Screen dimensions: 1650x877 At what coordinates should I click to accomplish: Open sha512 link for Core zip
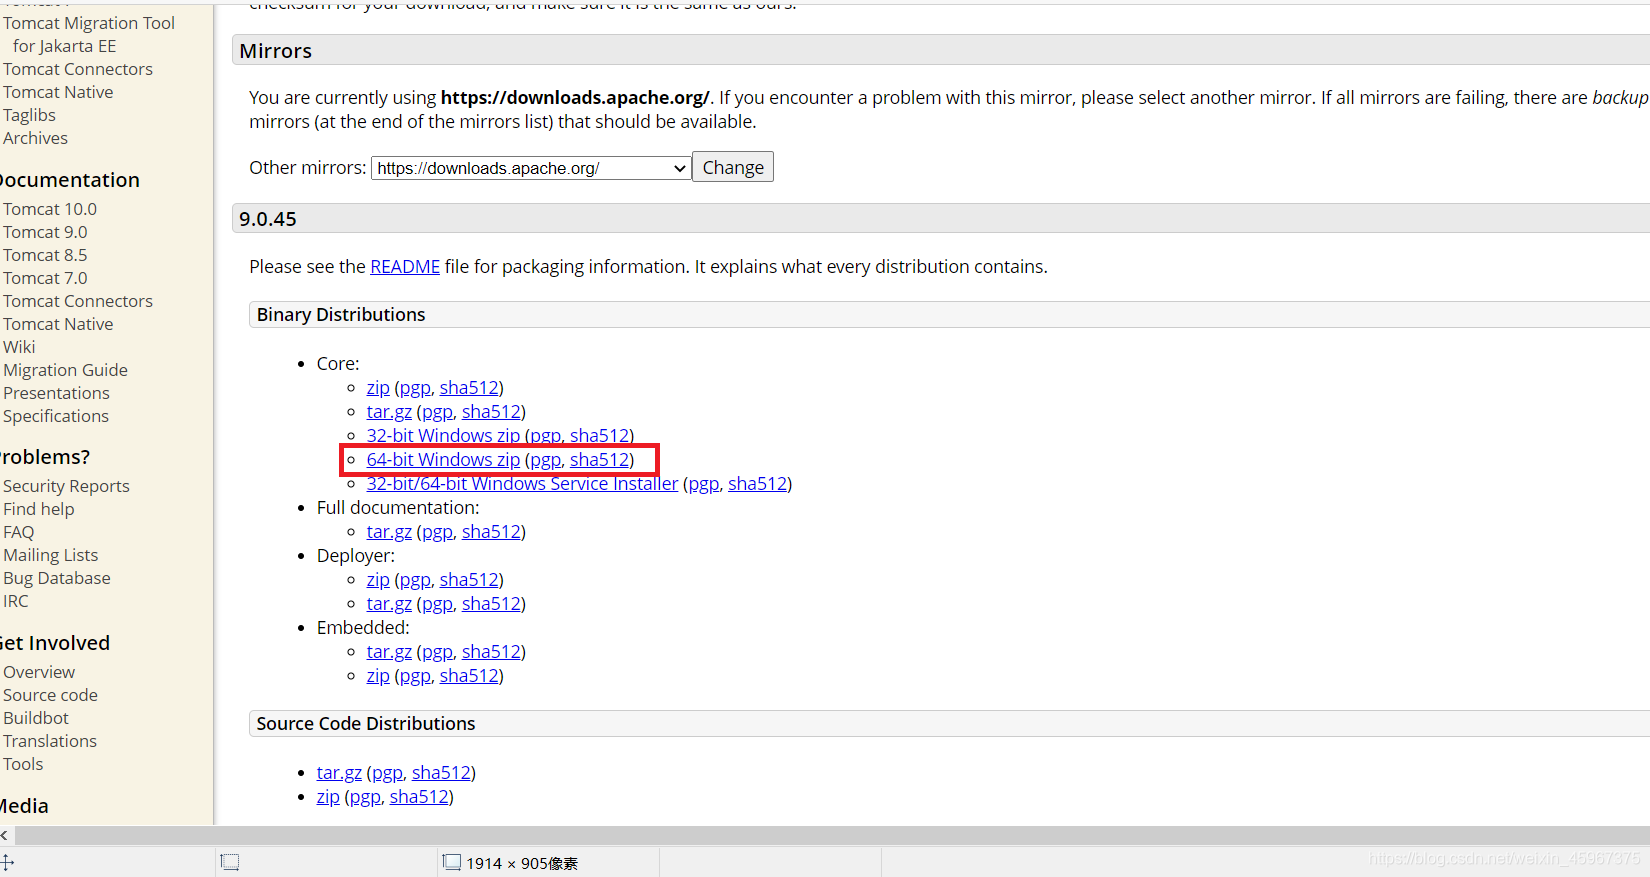point(469,388)
